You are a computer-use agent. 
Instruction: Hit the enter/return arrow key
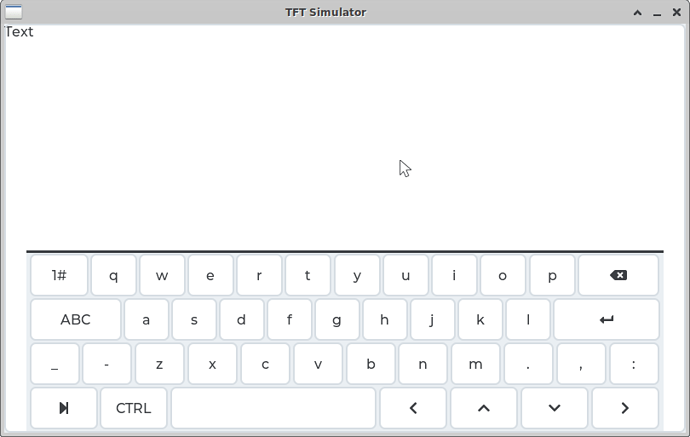pyautogui.click(x=606, y=320)
